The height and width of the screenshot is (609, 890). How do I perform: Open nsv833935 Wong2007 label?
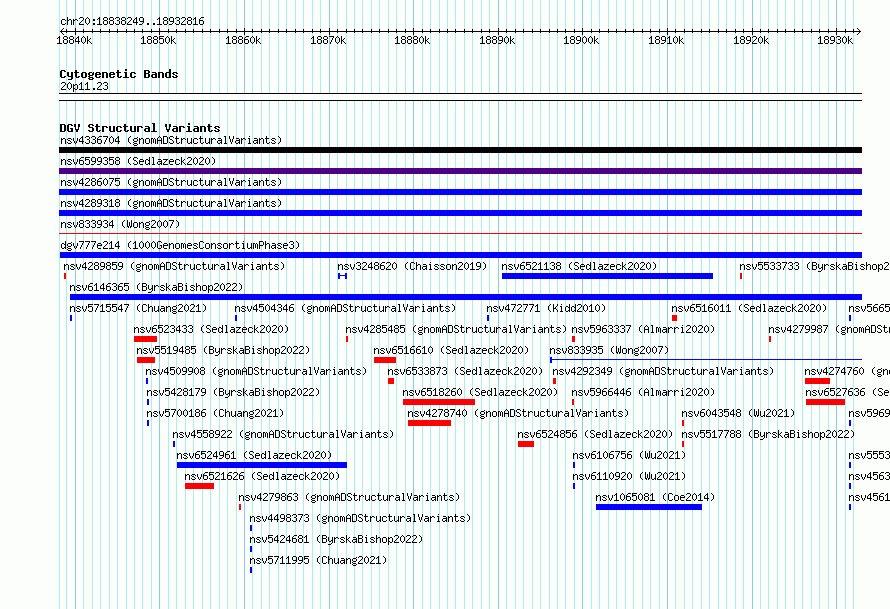pyautogui.click(x=609, y=350)
